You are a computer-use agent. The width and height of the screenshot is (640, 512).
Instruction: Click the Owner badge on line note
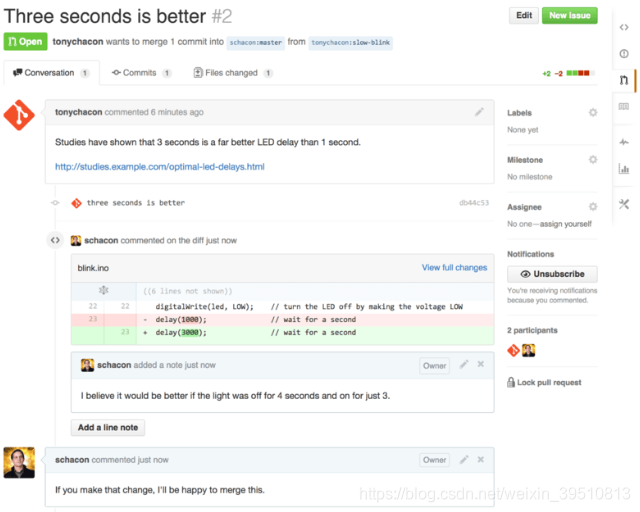click(434, 365)
